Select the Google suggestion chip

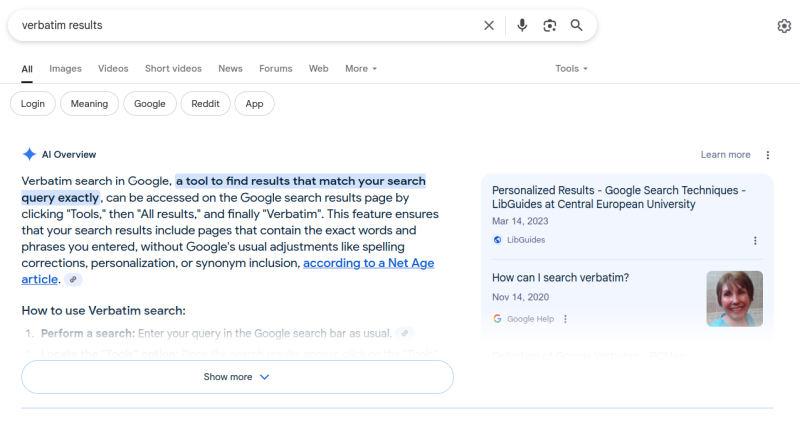coord(150,104)
